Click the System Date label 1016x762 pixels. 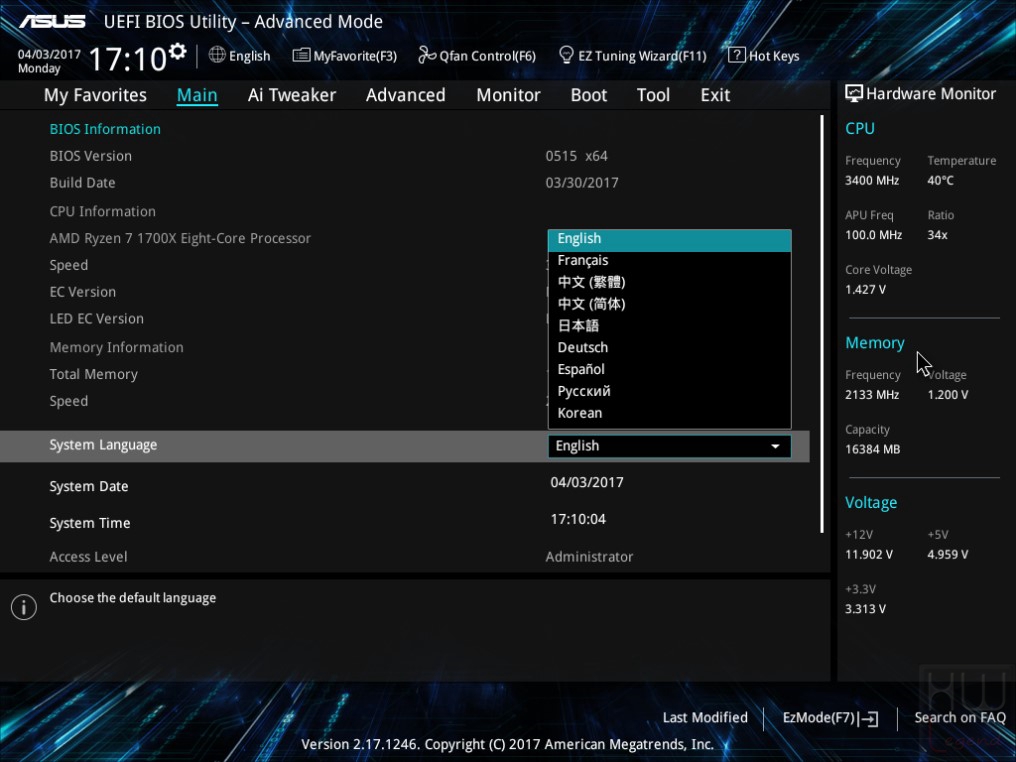89,487
